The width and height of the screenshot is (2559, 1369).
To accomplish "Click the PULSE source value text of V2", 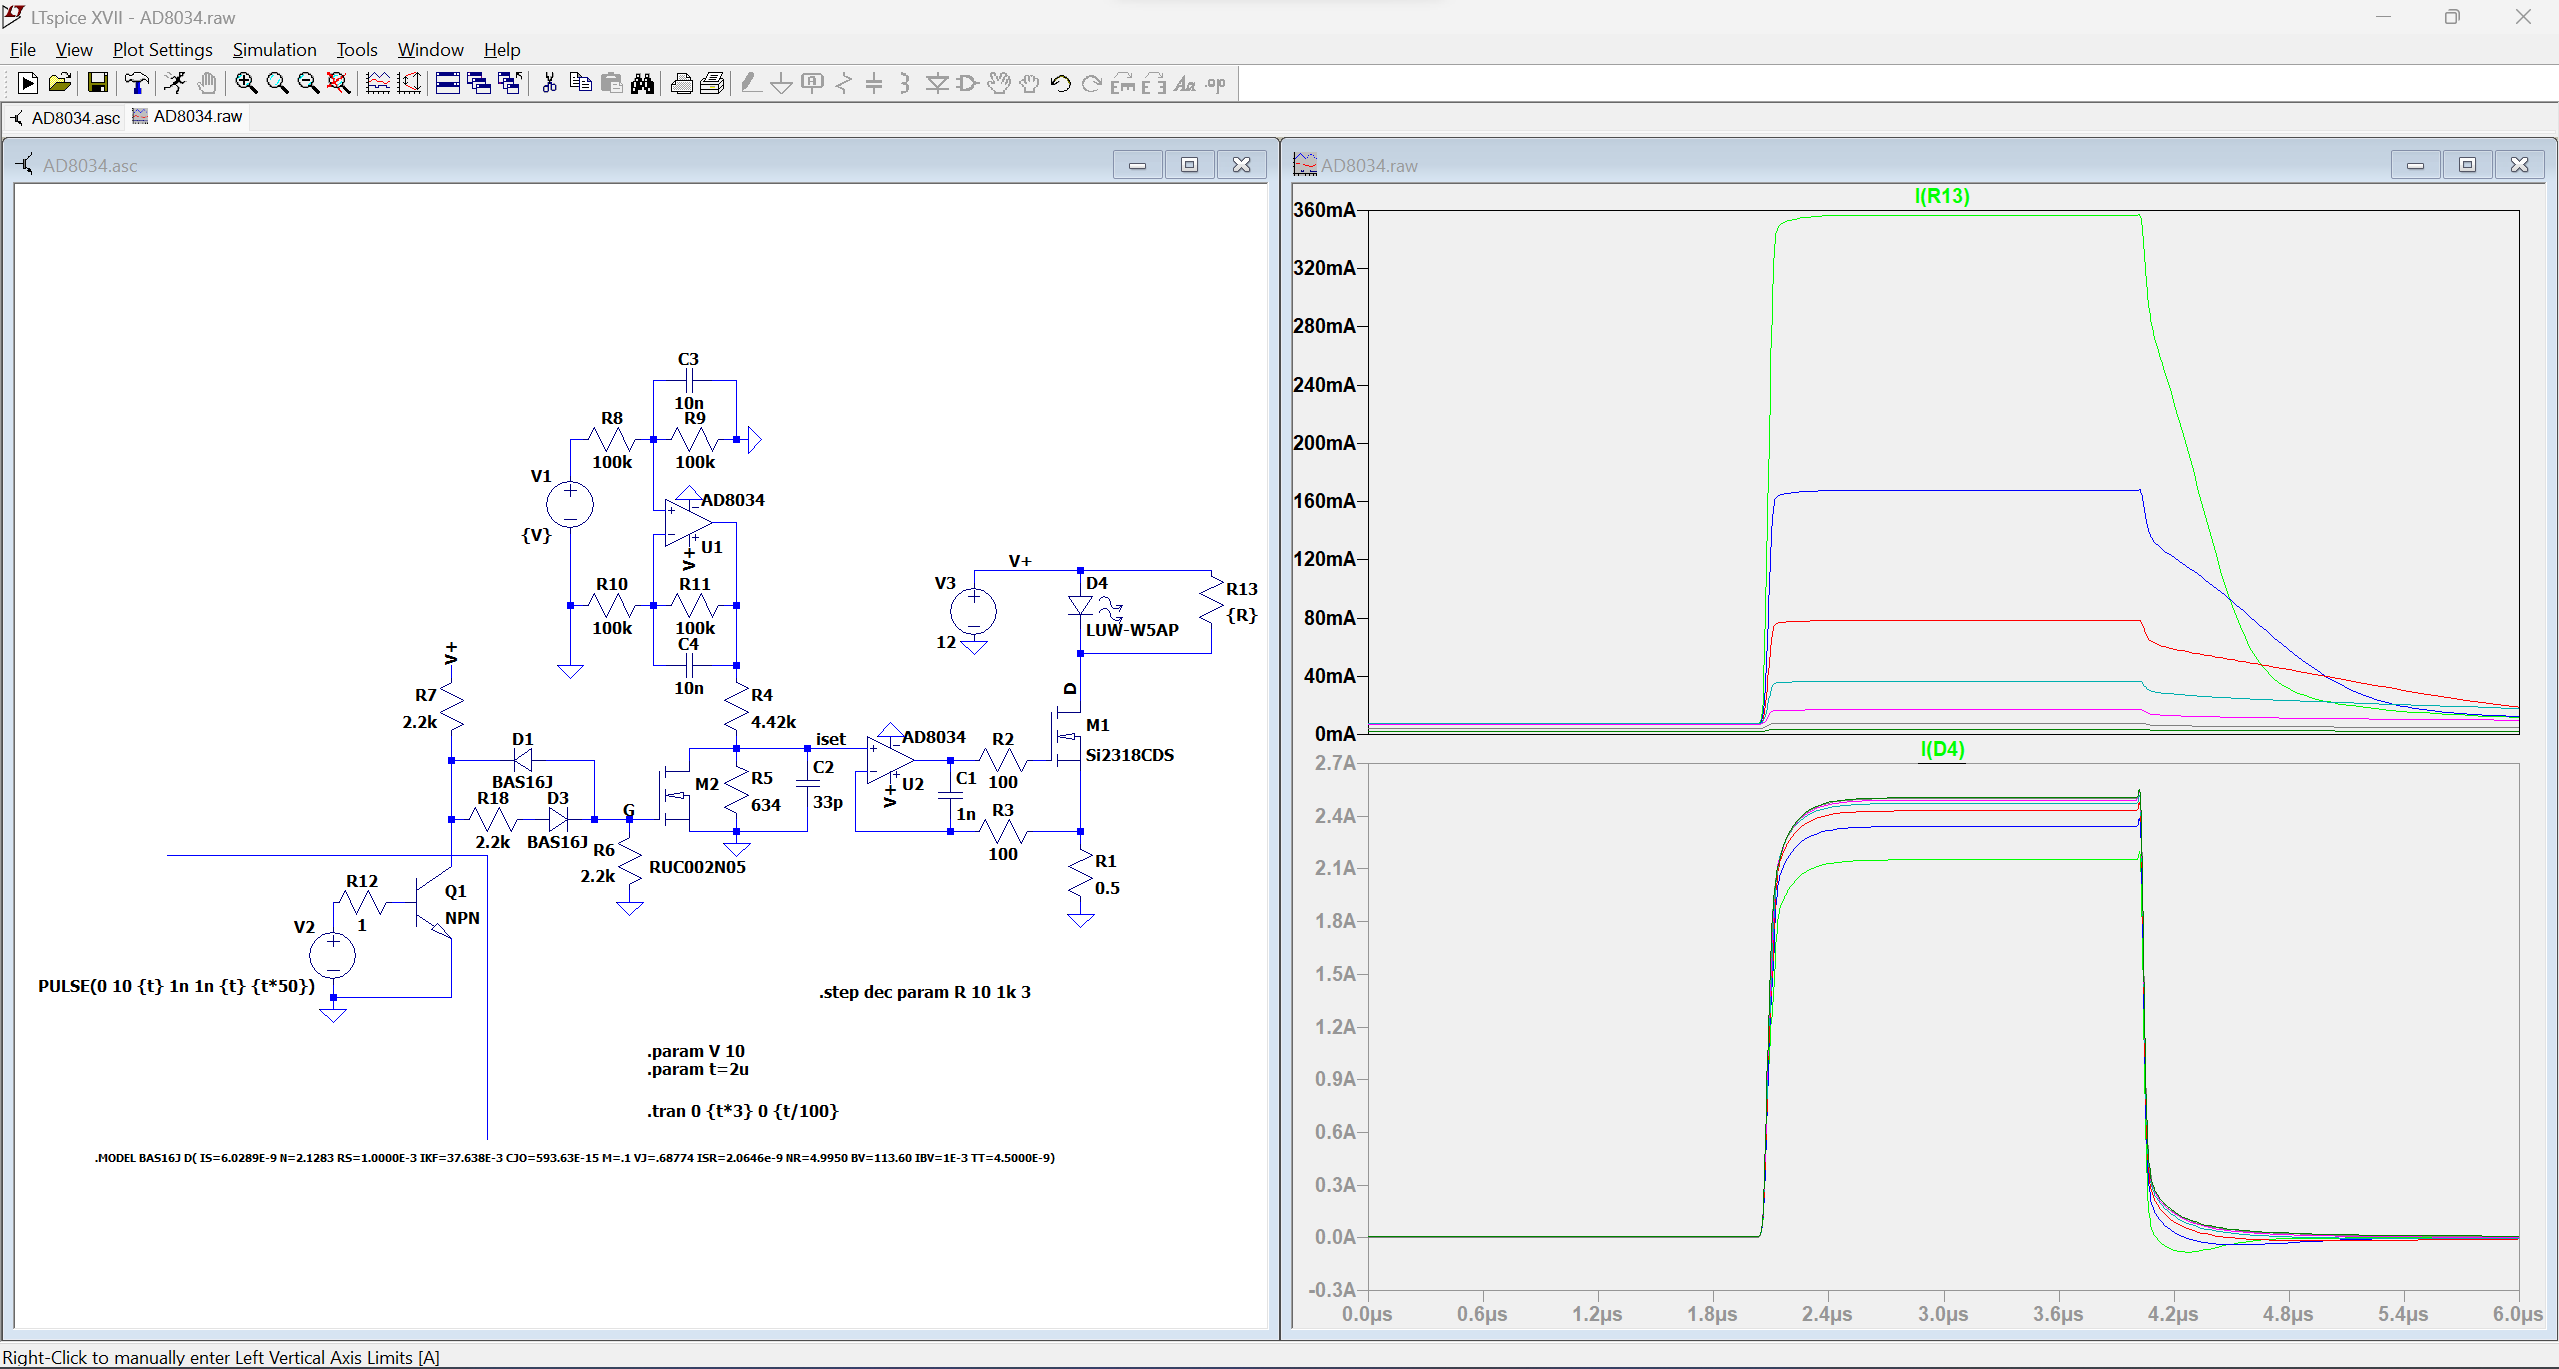I will (176, 986).
